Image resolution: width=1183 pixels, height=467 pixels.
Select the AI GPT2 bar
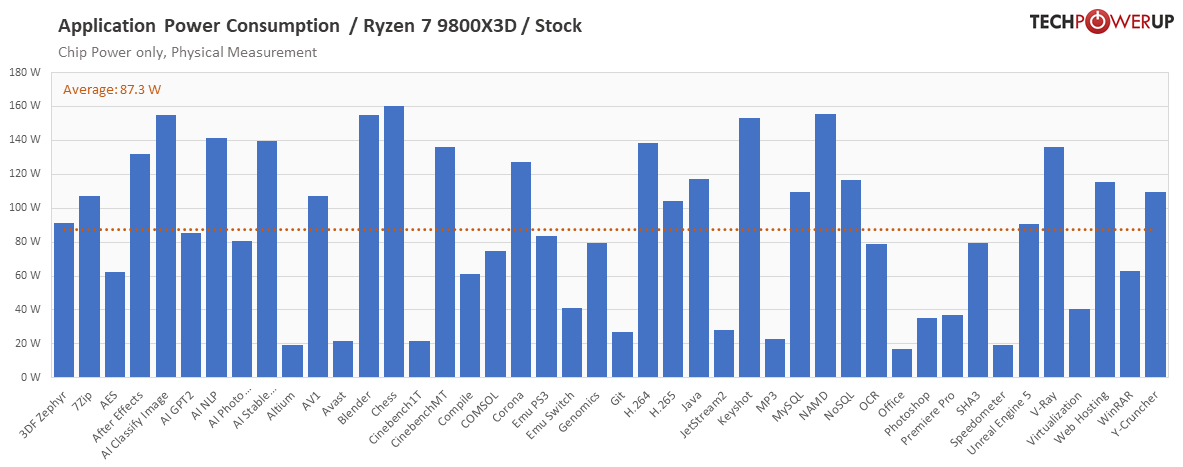tap(192, 305)
